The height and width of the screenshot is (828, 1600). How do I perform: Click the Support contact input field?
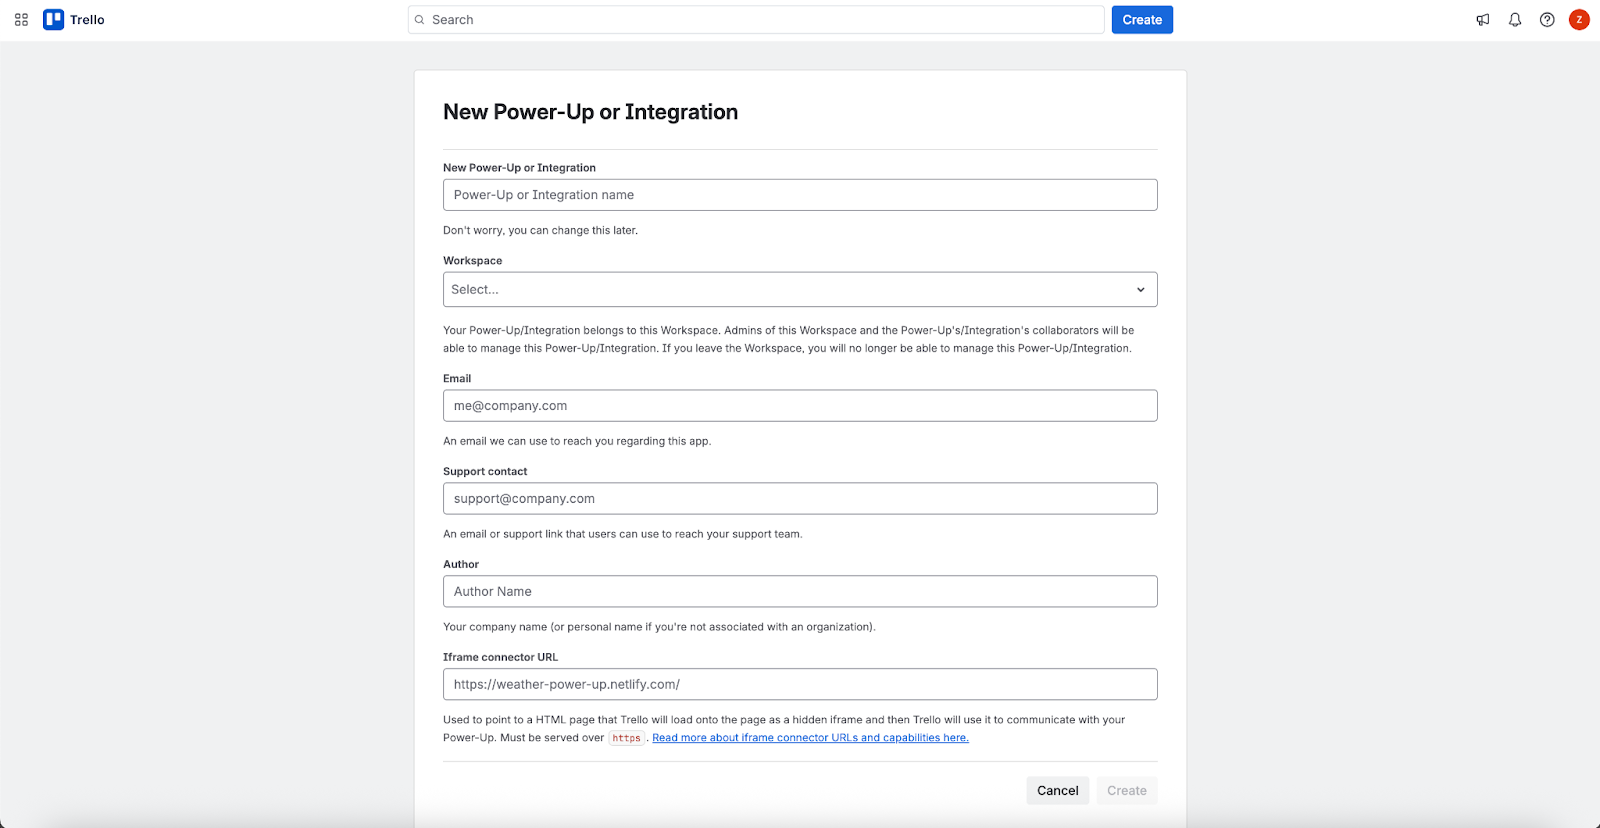[x=800, y=499]
